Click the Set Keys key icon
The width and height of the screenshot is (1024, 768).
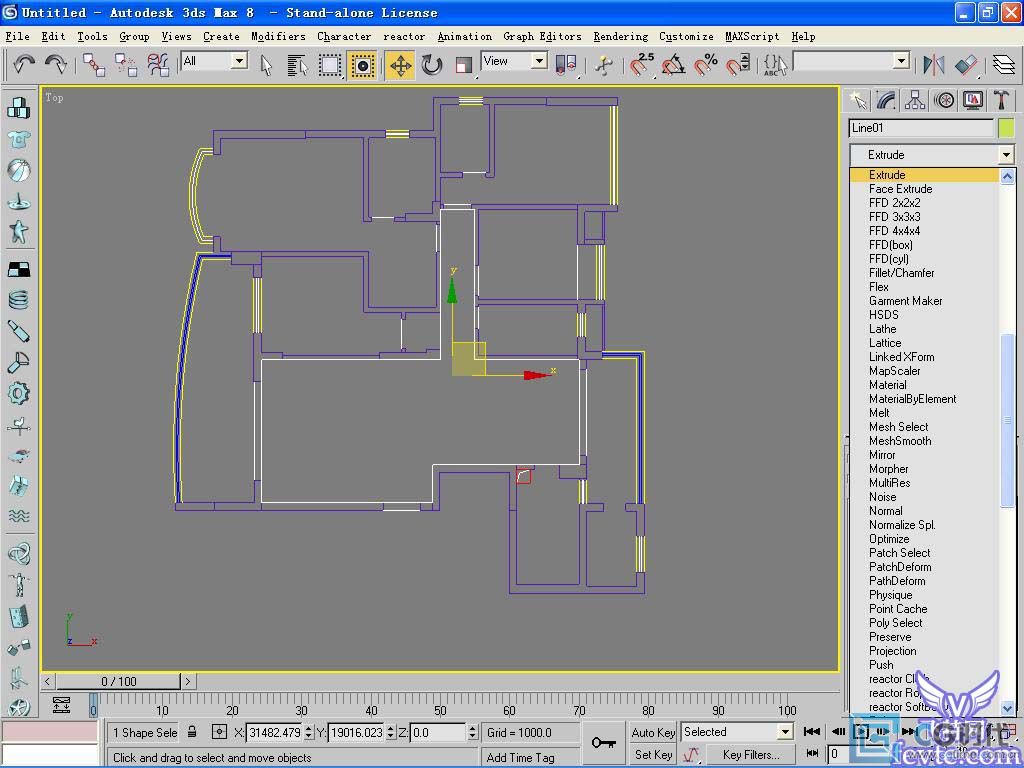tap(603, 743)
